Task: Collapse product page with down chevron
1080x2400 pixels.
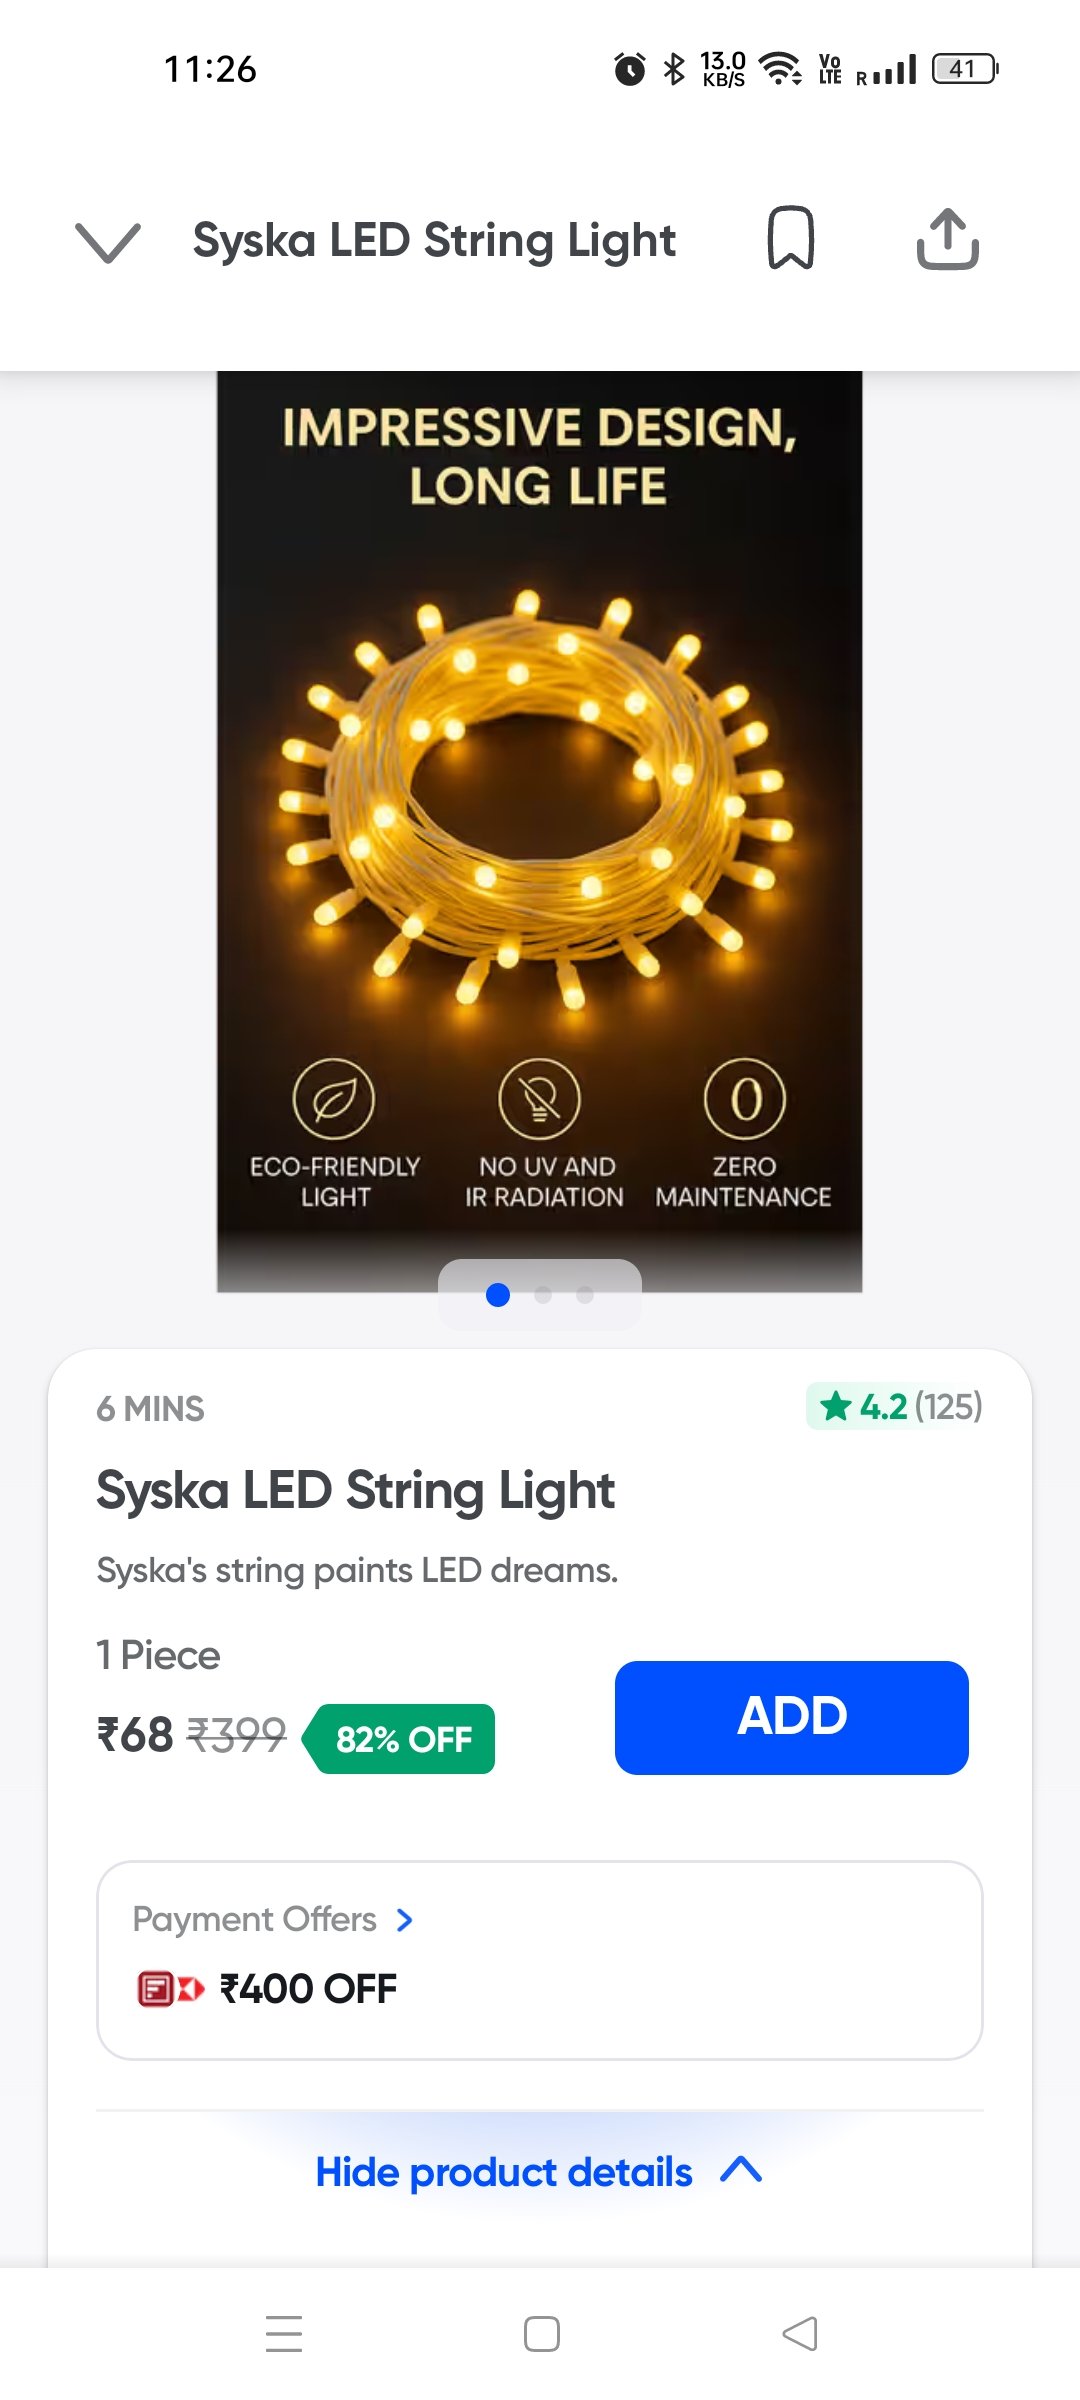Action: point(108,242)
